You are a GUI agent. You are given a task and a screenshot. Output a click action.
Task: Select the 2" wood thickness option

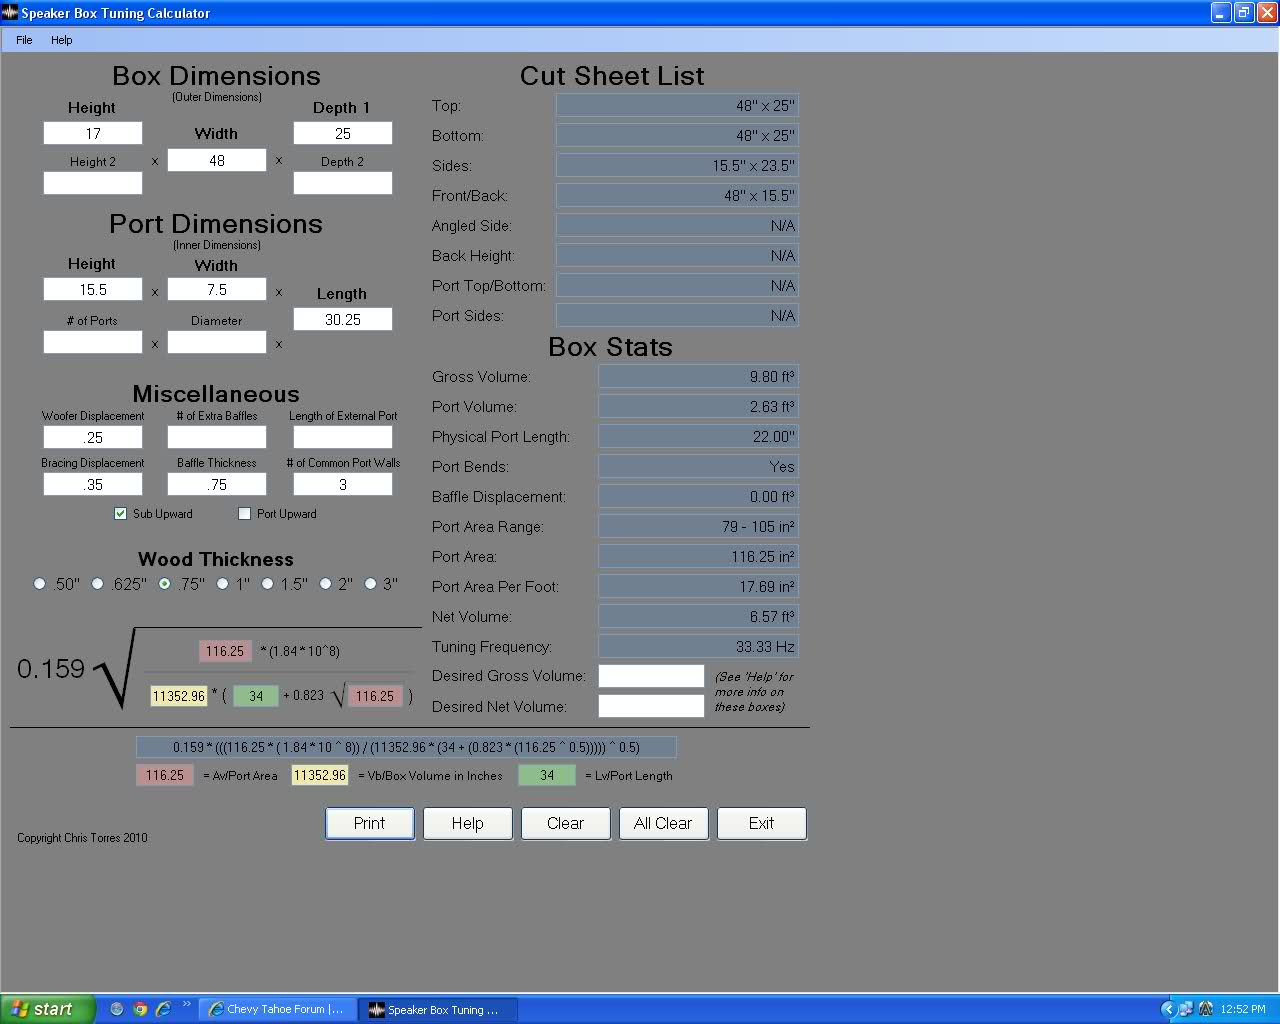[325, 584]
